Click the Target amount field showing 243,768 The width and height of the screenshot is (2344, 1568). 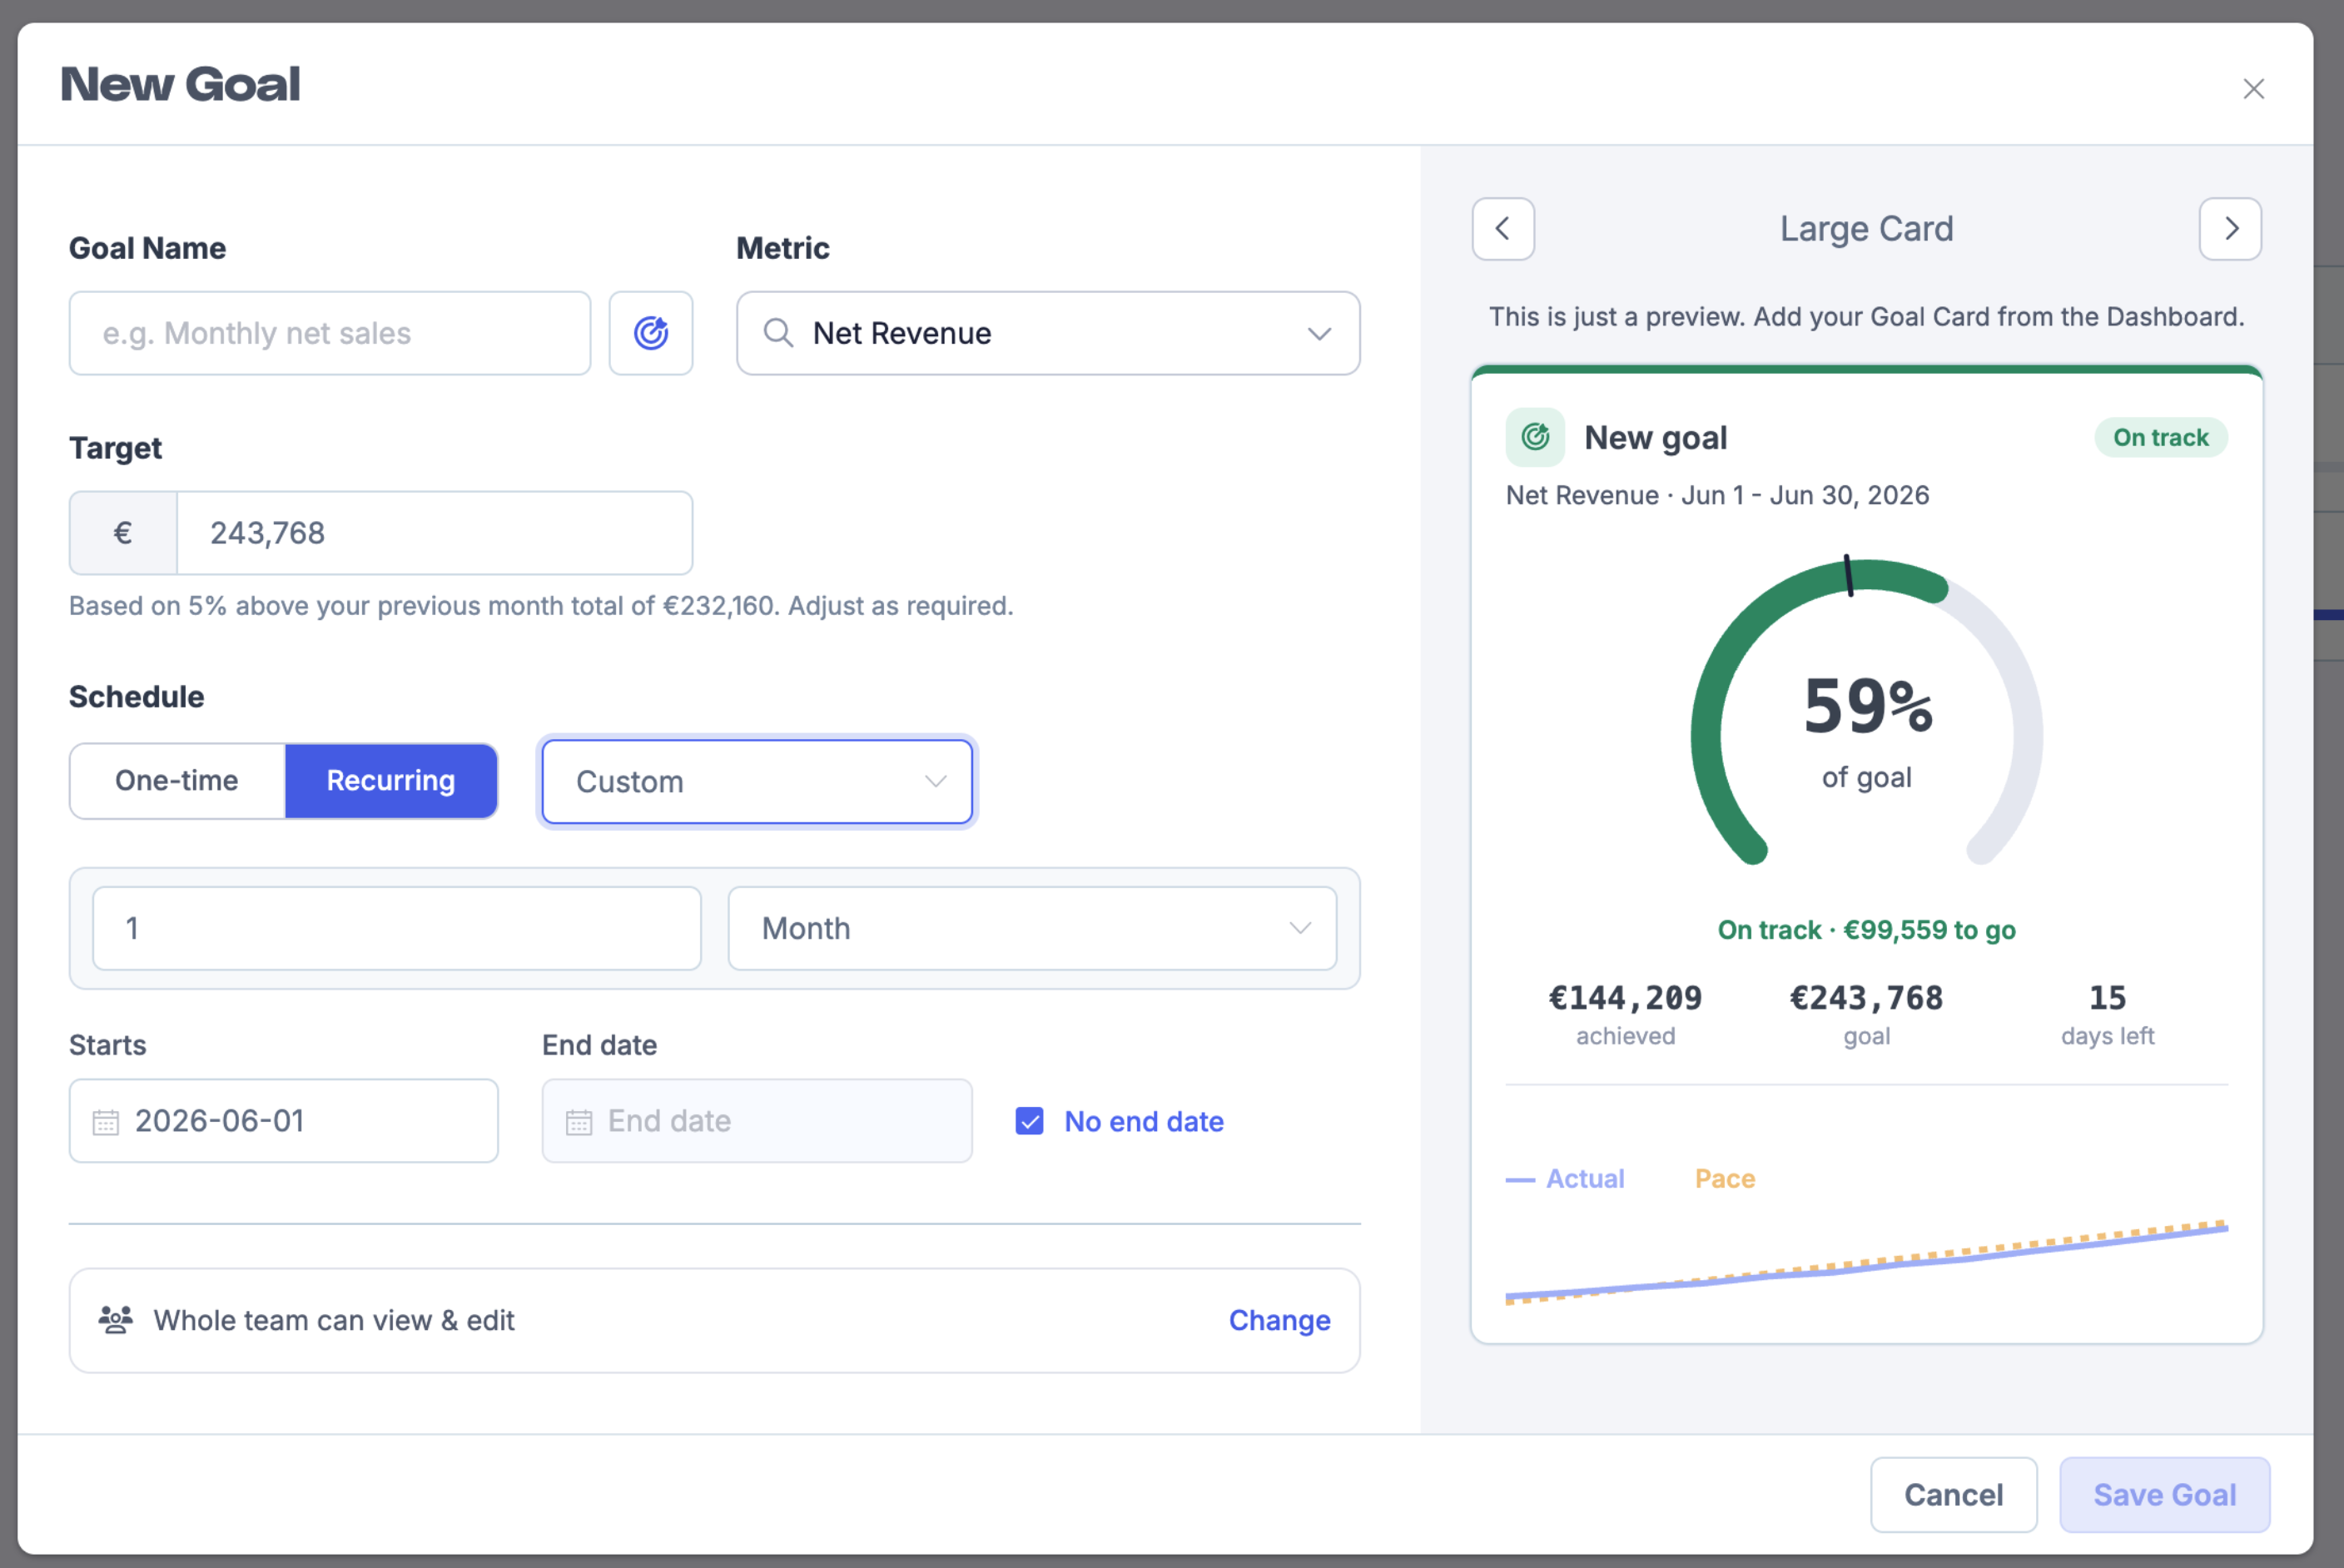tap(434, 533)
